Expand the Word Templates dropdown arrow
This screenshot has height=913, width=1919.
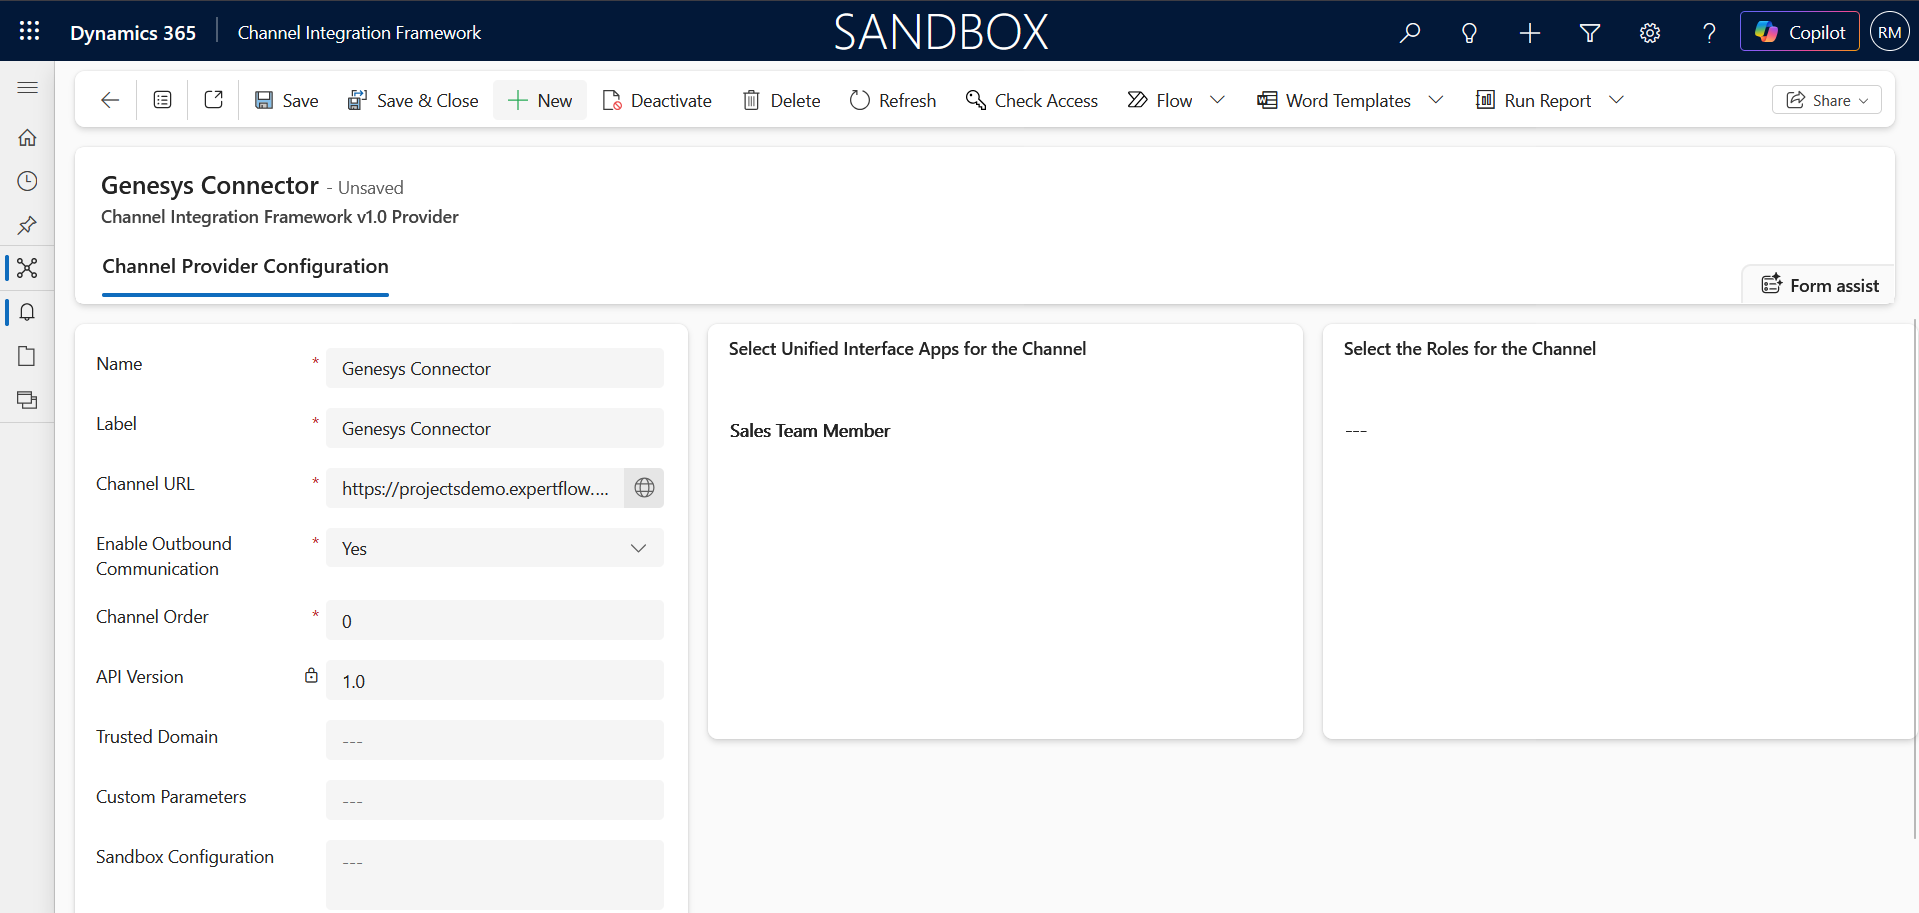[1436, 100]
